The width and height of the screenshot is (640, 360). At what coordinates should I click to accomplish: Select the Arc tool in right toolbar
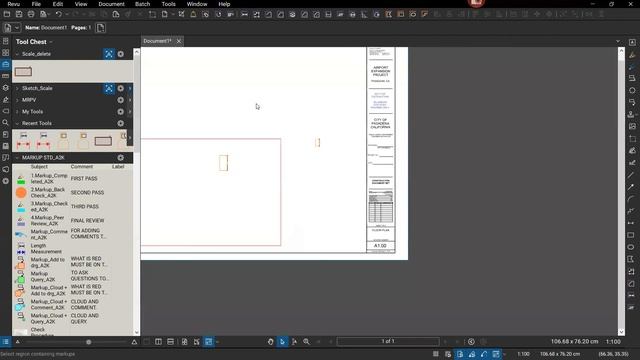[631, 199]
